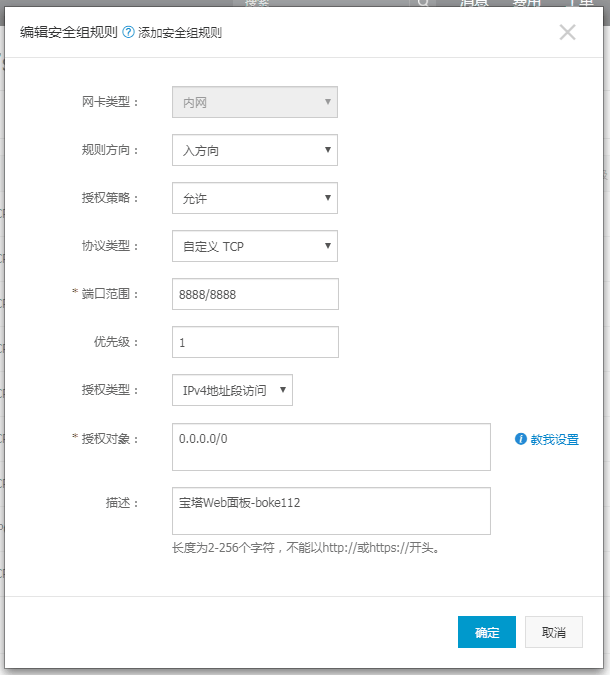
Task: Click the 描述 field label
Action: 122,503
